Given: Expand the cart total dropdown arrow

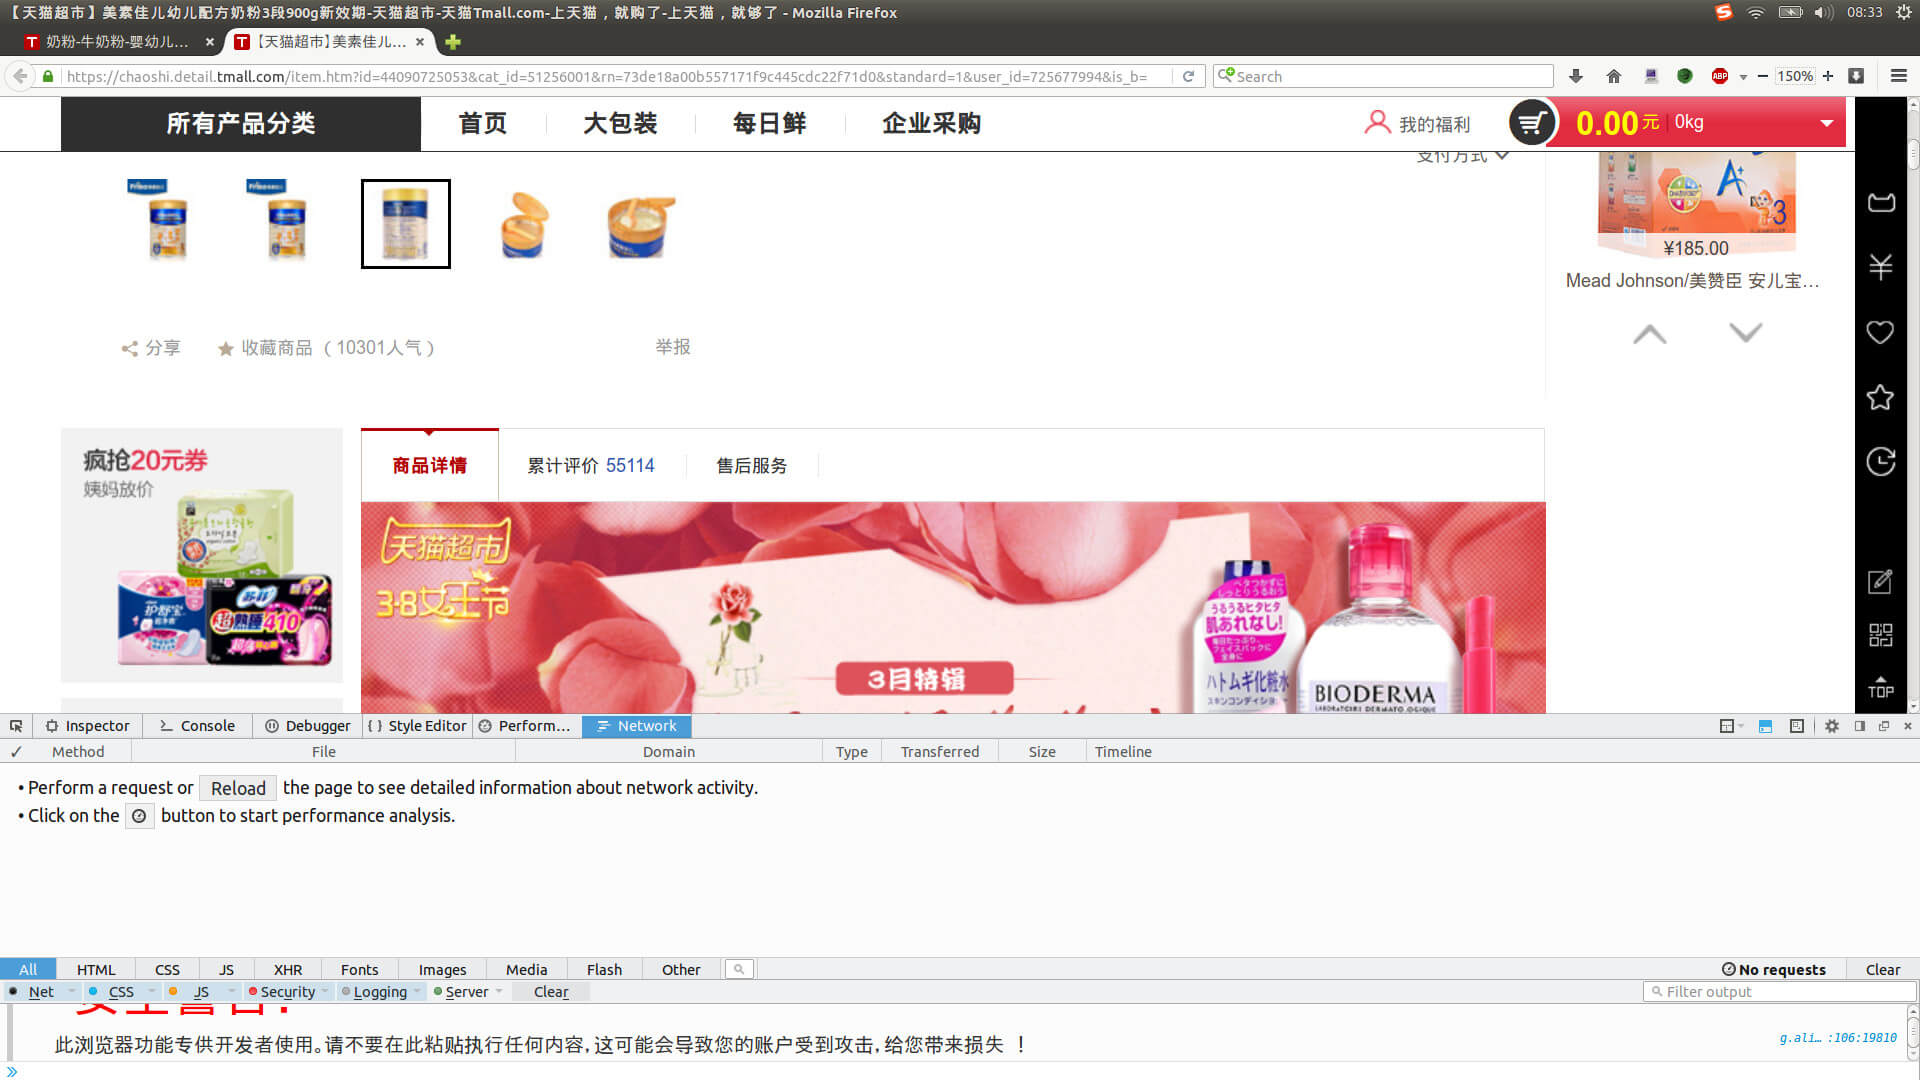Looking at the screenshot, I should pyautogui.click(x=1826, y=123).
